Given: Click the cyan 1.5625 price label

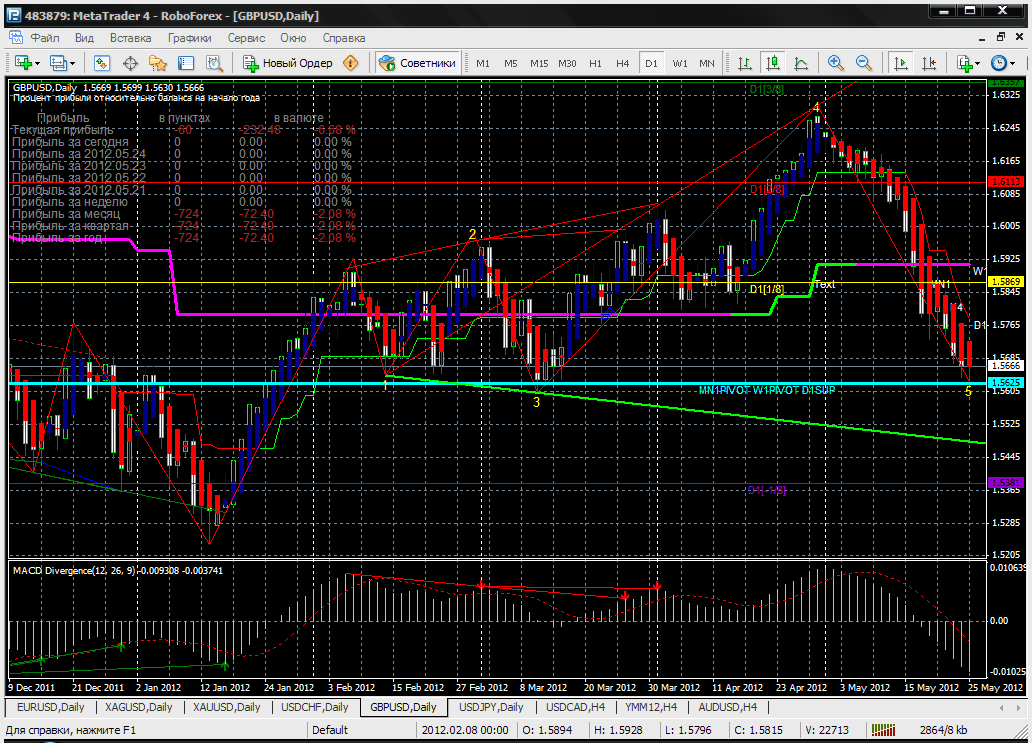Looking at the screenshot, I should pos(1006,382).
